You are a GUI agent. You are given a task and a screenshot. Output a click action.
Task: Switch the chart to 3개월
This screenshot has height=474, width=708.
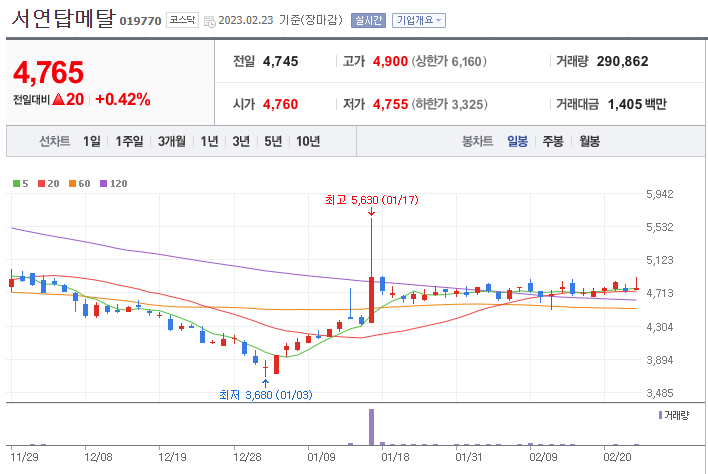tap(172, 142)
